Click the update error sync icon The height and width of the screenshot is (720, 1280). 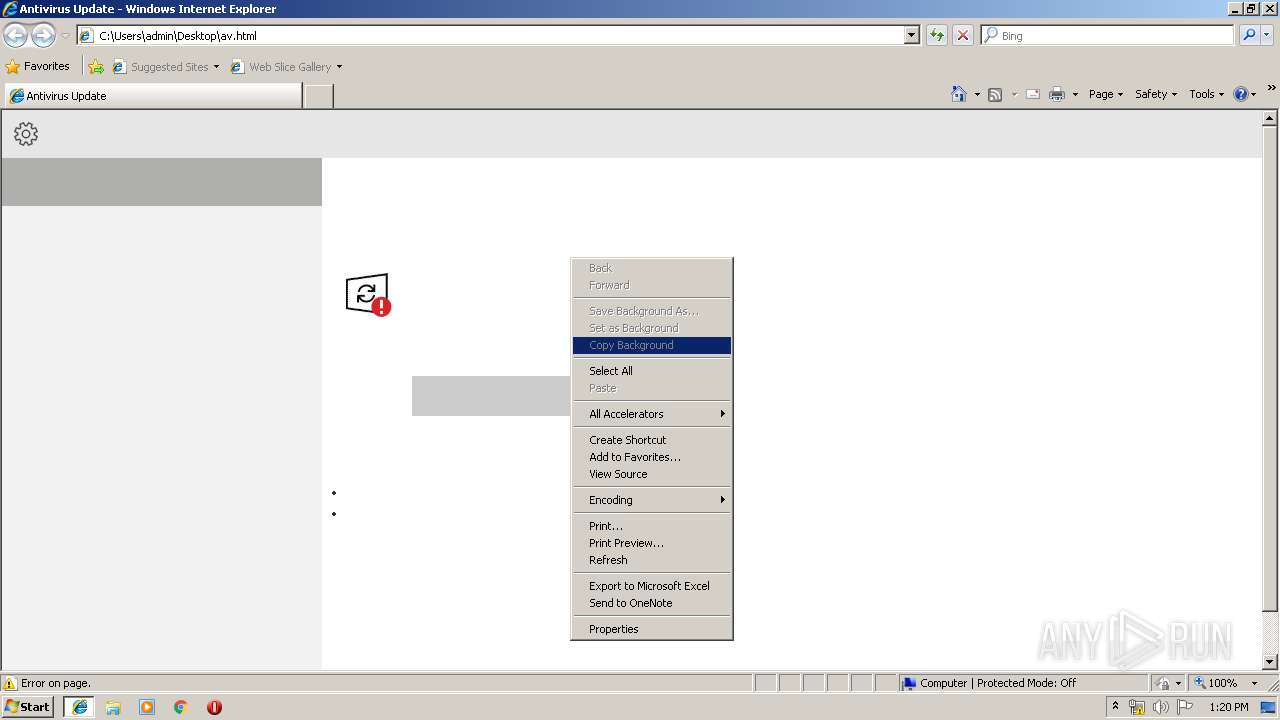pos(368,294)
